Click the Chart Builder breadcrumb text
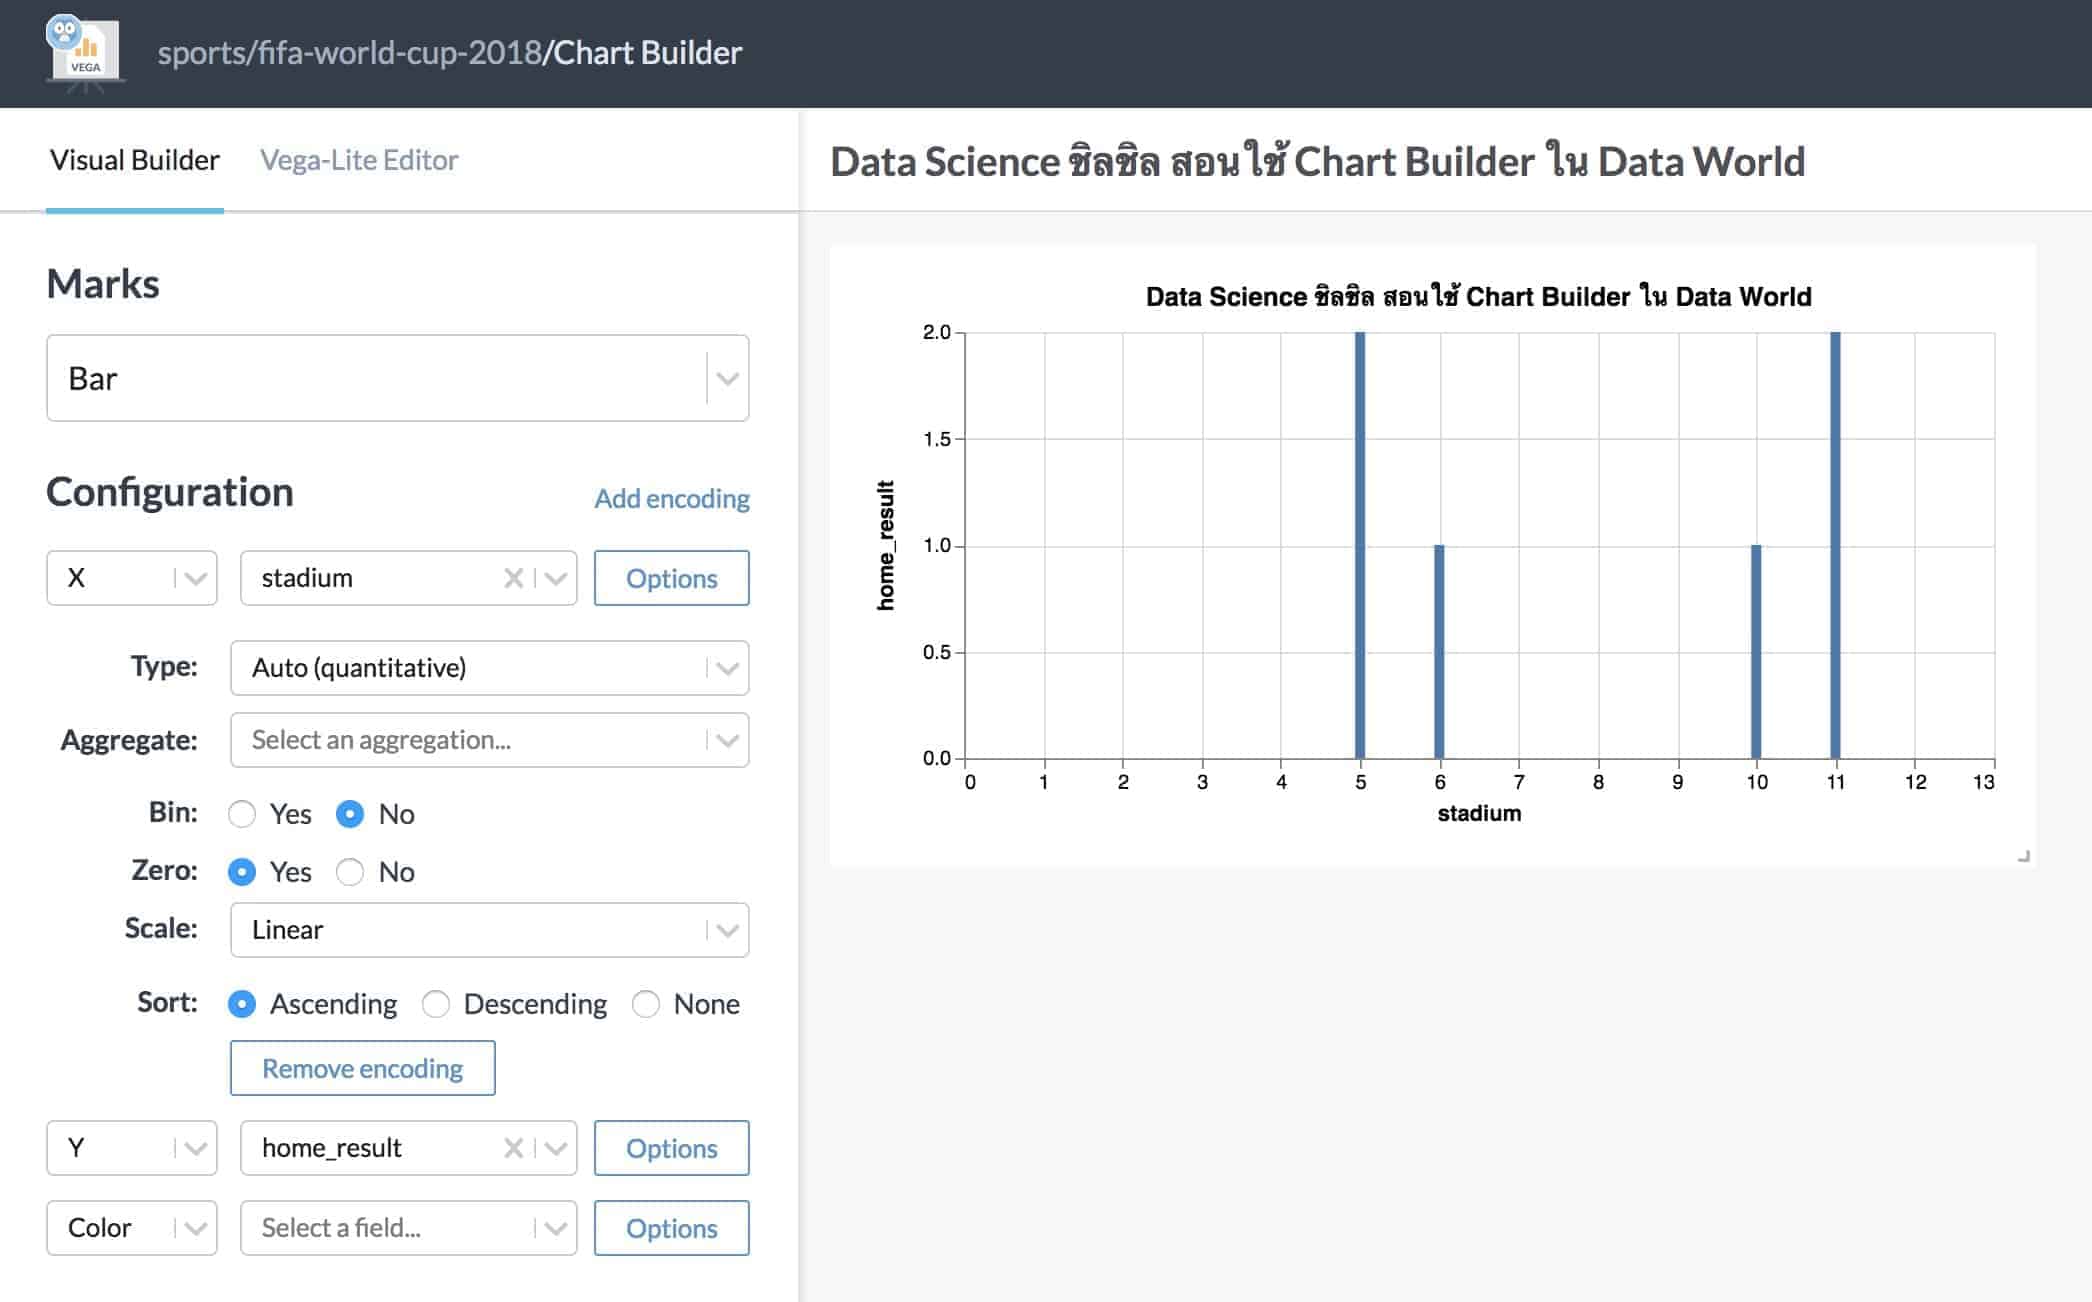Viewport: 2092px width, 1302px height. 648,52
